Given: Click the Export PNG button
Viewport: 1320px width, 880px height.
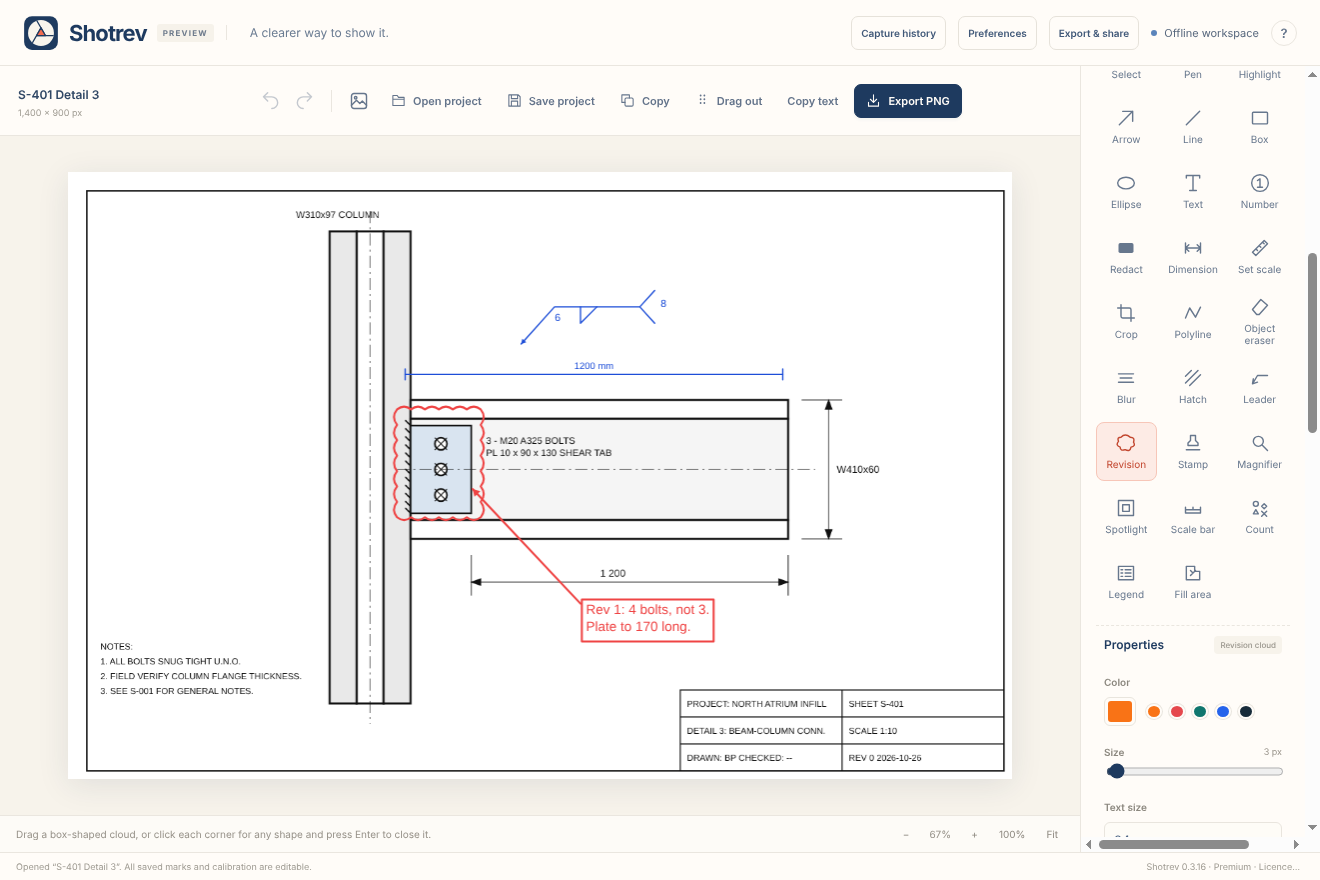Looking at the screenshot, I should click(x=908, y=101).
